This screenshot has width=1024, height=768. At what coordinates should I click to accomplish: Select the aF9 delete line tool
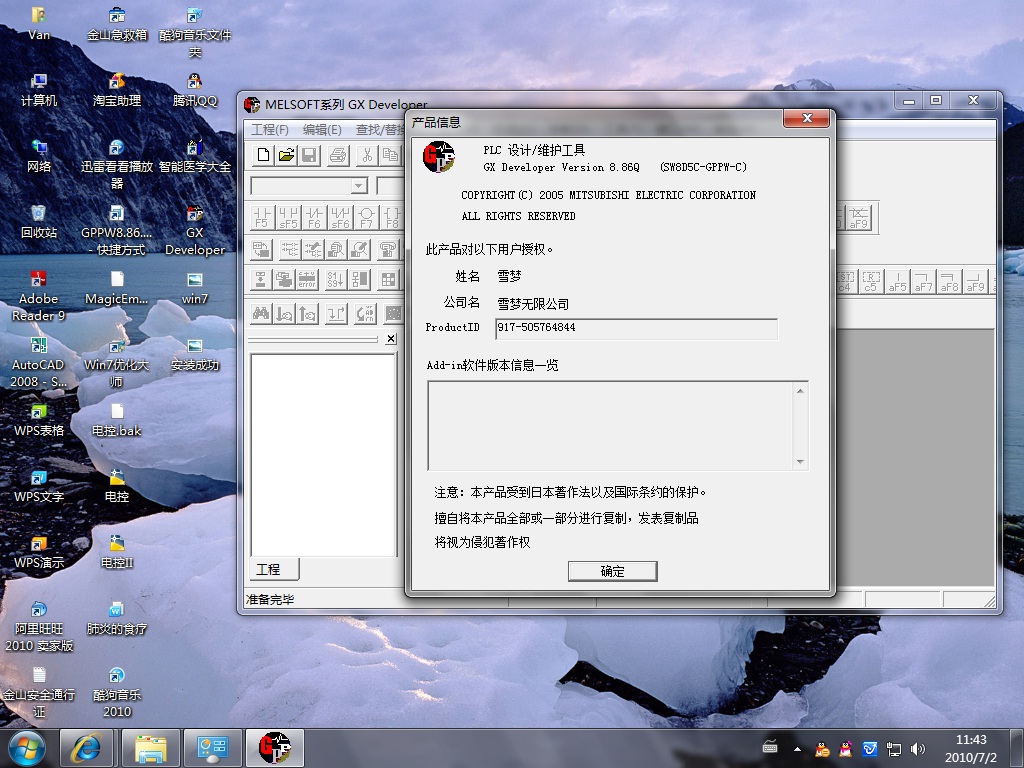859,218
